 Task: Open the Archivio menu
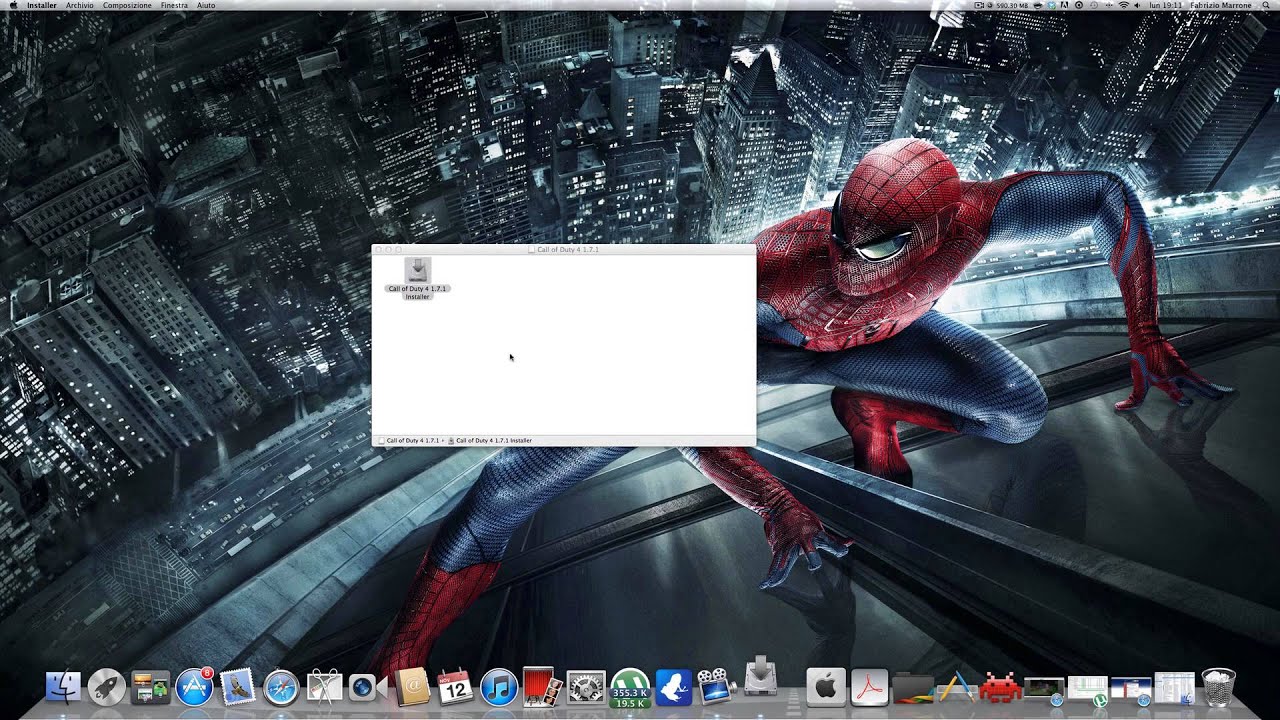[x=80, y=5]
